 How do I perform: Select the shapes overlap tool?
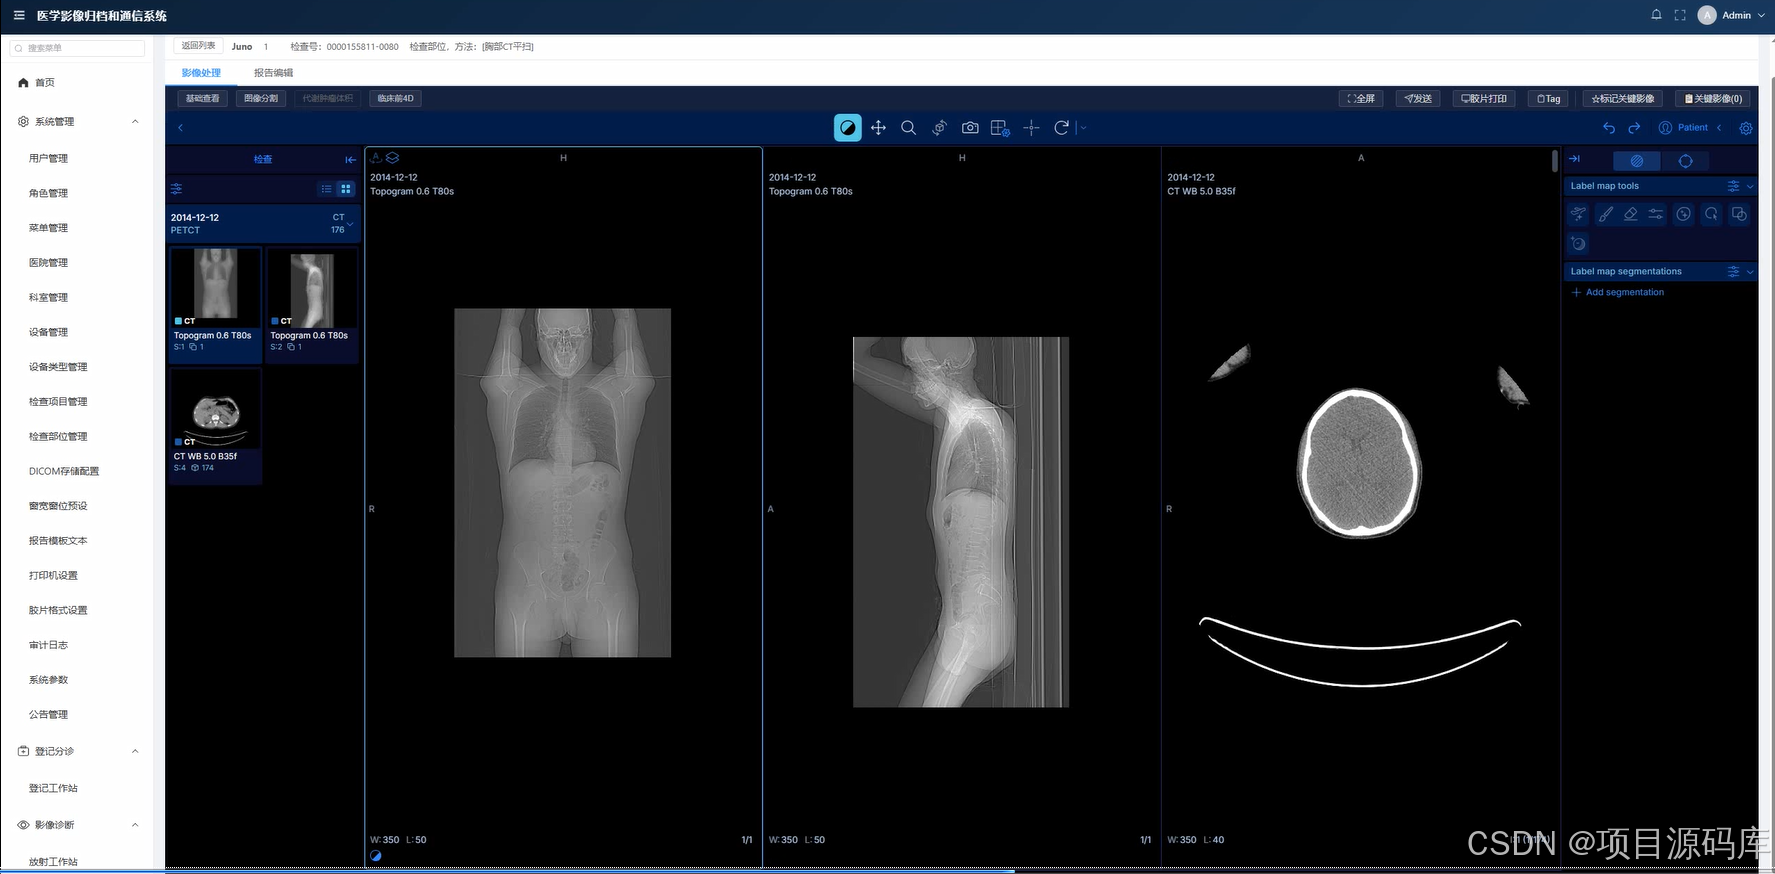pos(1739,214)
